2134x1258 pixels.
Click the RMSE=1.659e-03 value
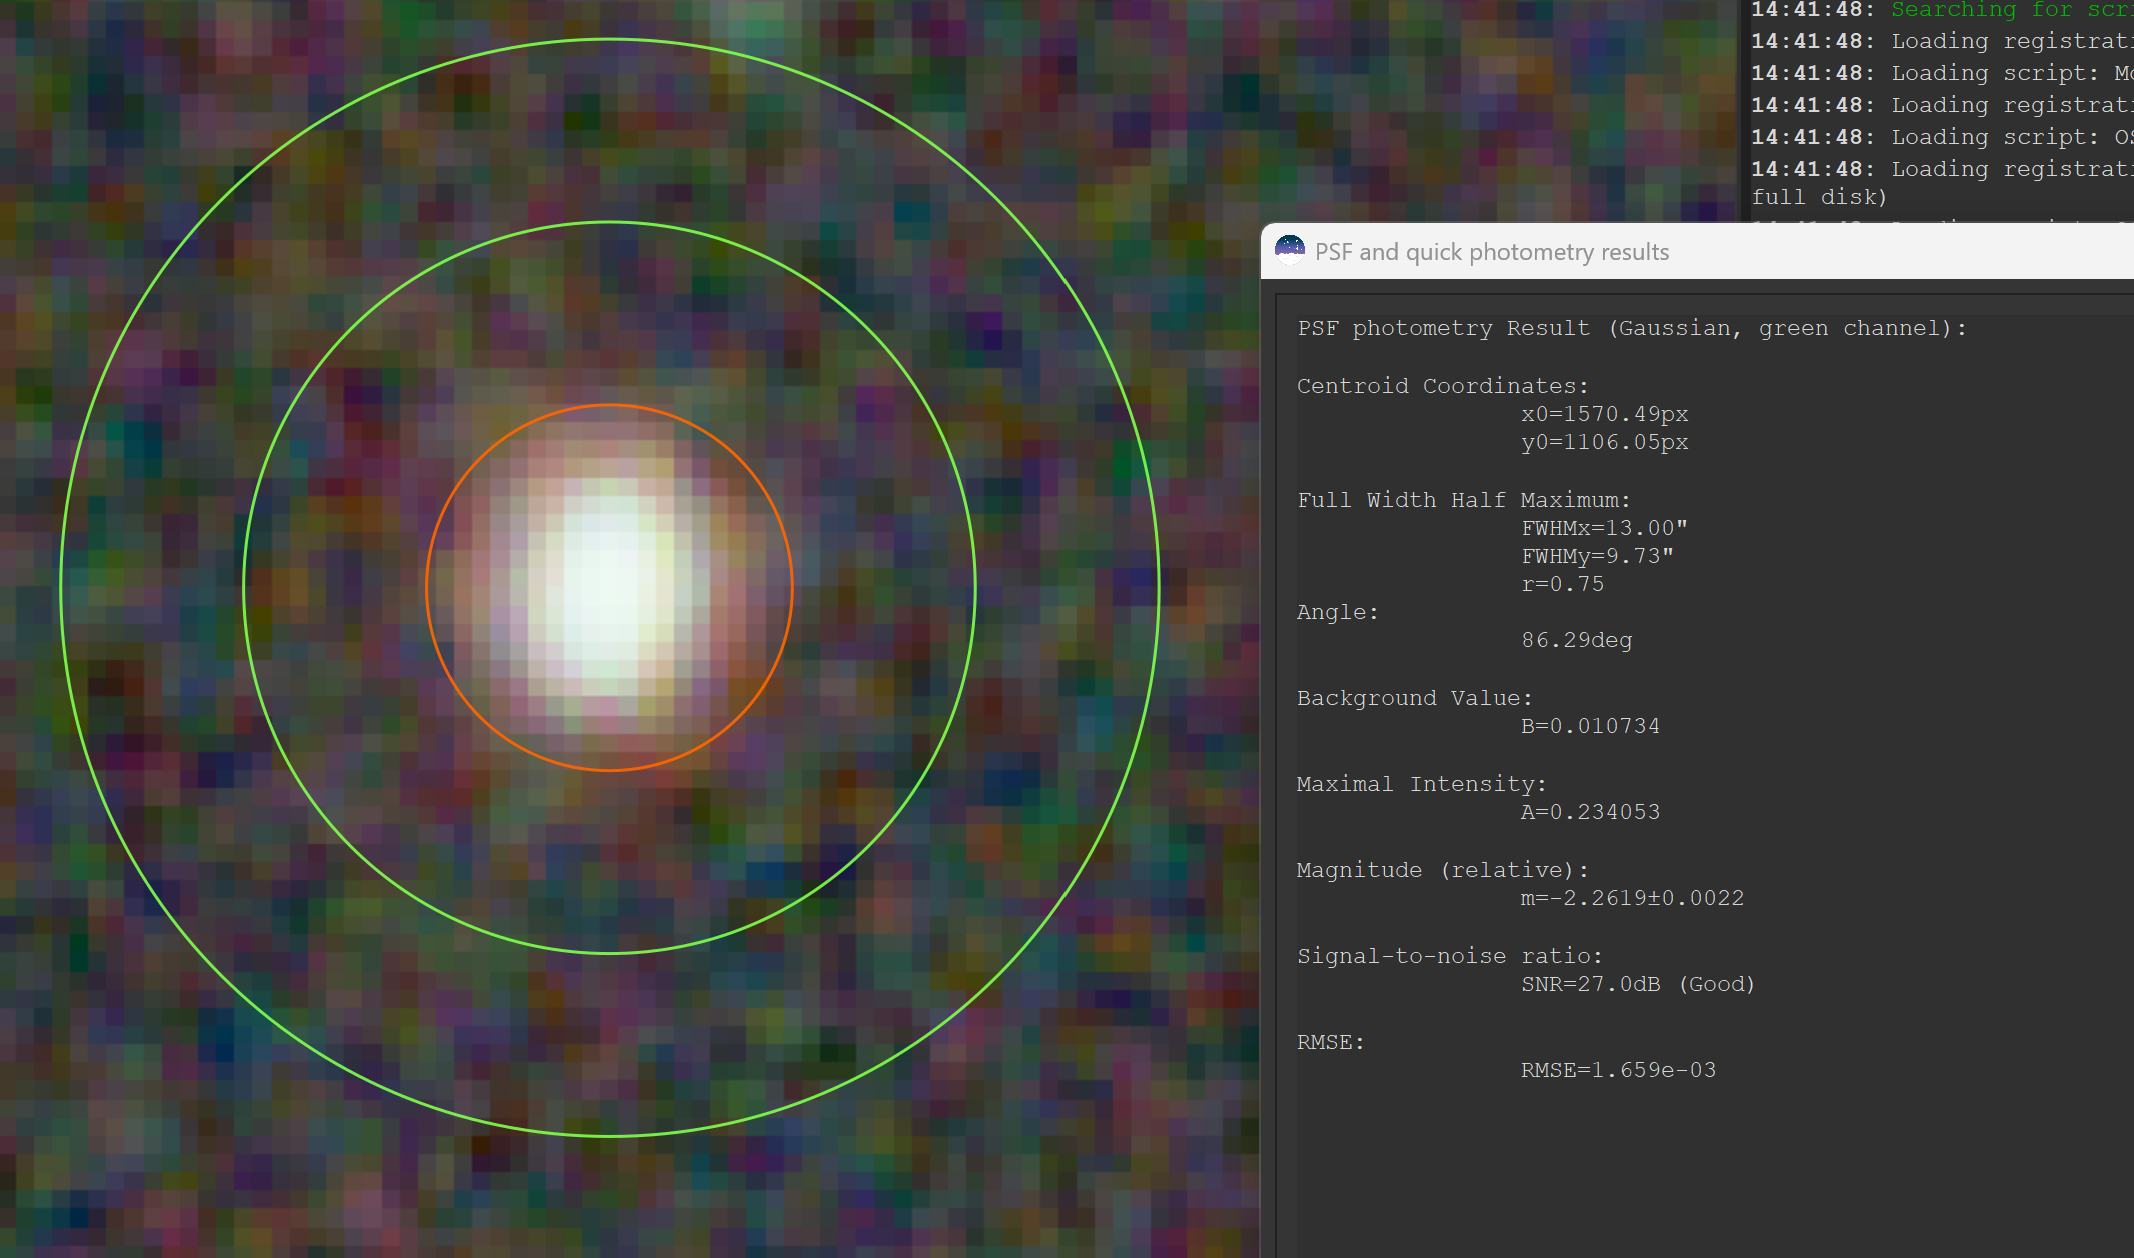pyautogui.click(x=1618, y=1070)
